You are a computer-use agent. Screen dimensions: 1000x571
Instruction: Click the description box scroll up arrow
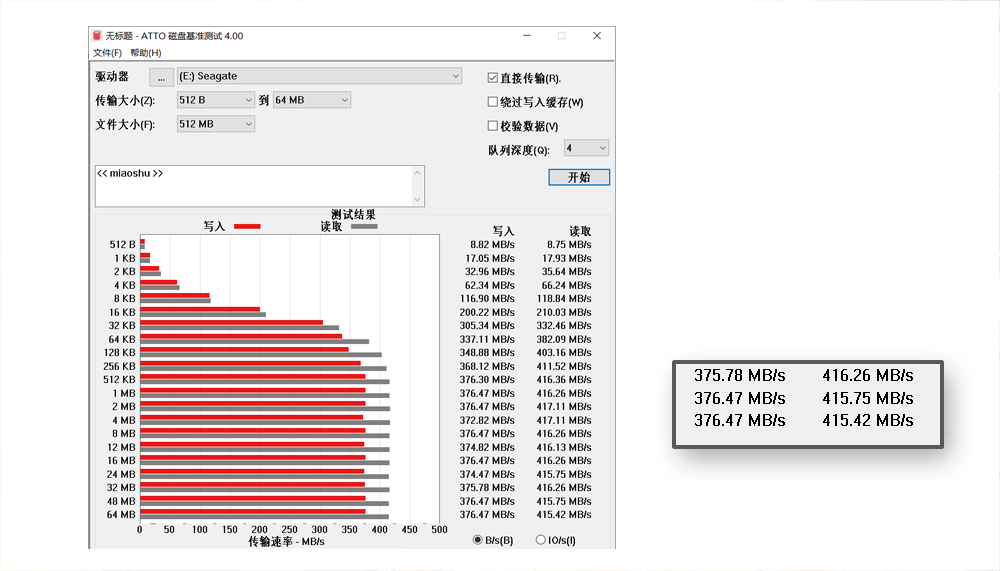(x=418, y=172)
